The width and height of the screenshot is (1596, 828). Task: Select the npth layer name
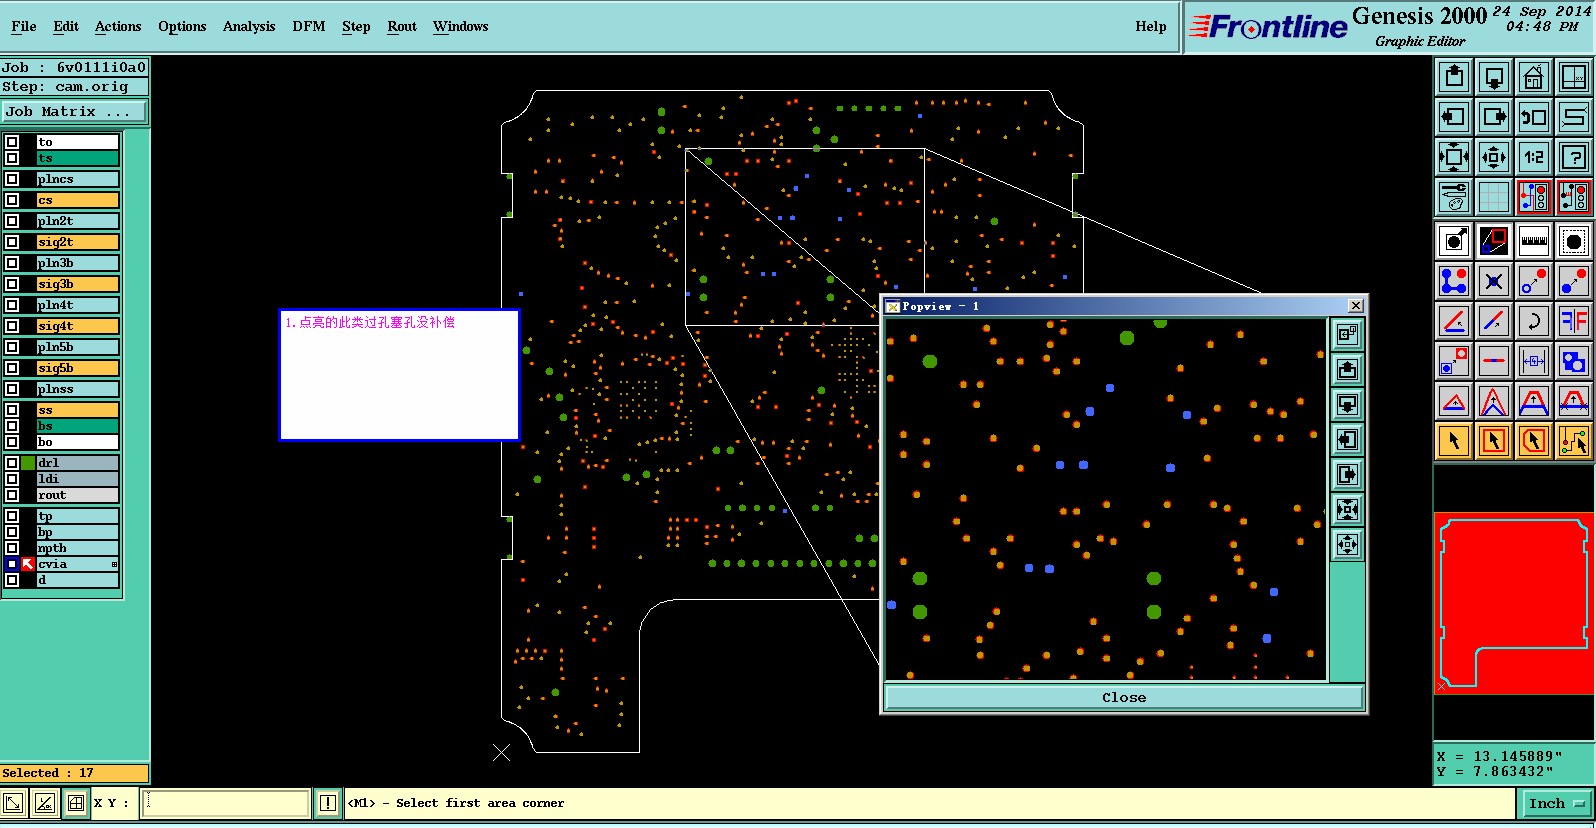pos(78,548)
